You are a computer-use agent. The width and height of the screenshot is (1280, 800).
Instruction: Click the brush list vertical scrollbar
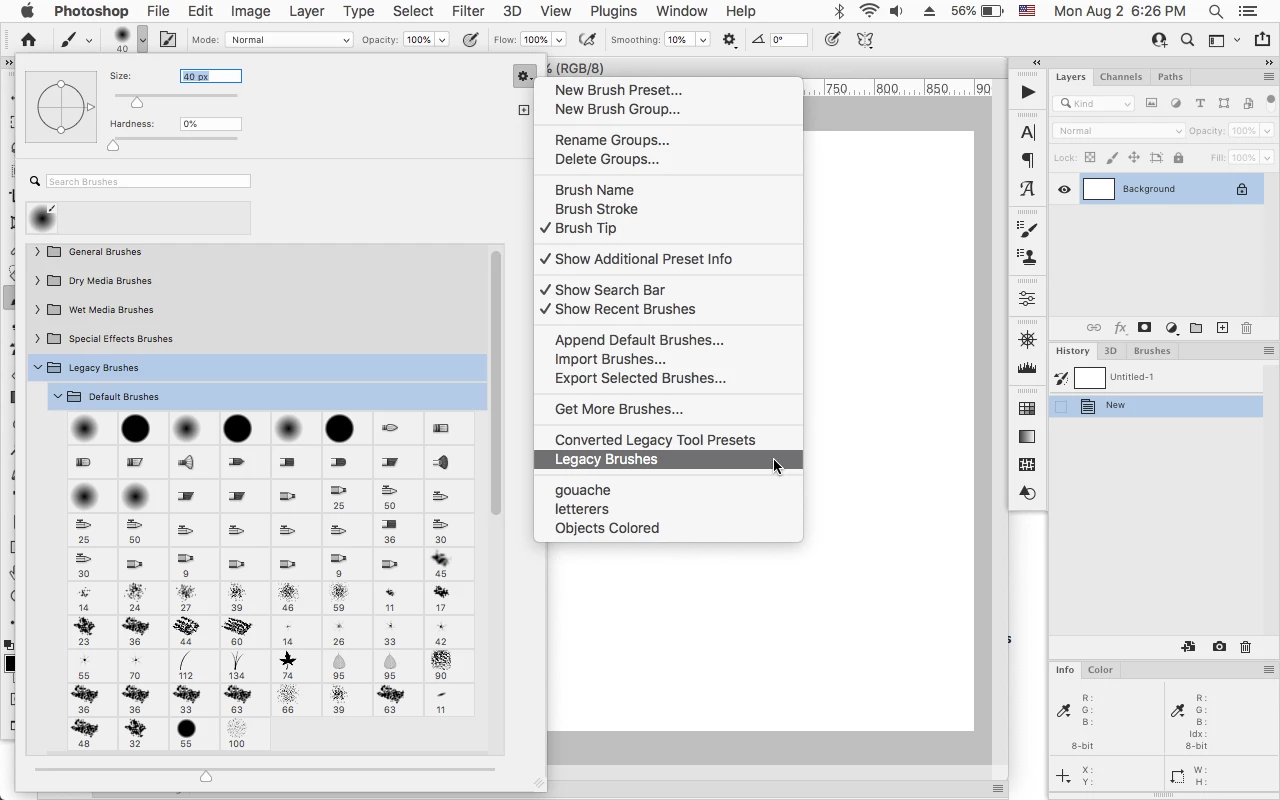pos(496,382)
